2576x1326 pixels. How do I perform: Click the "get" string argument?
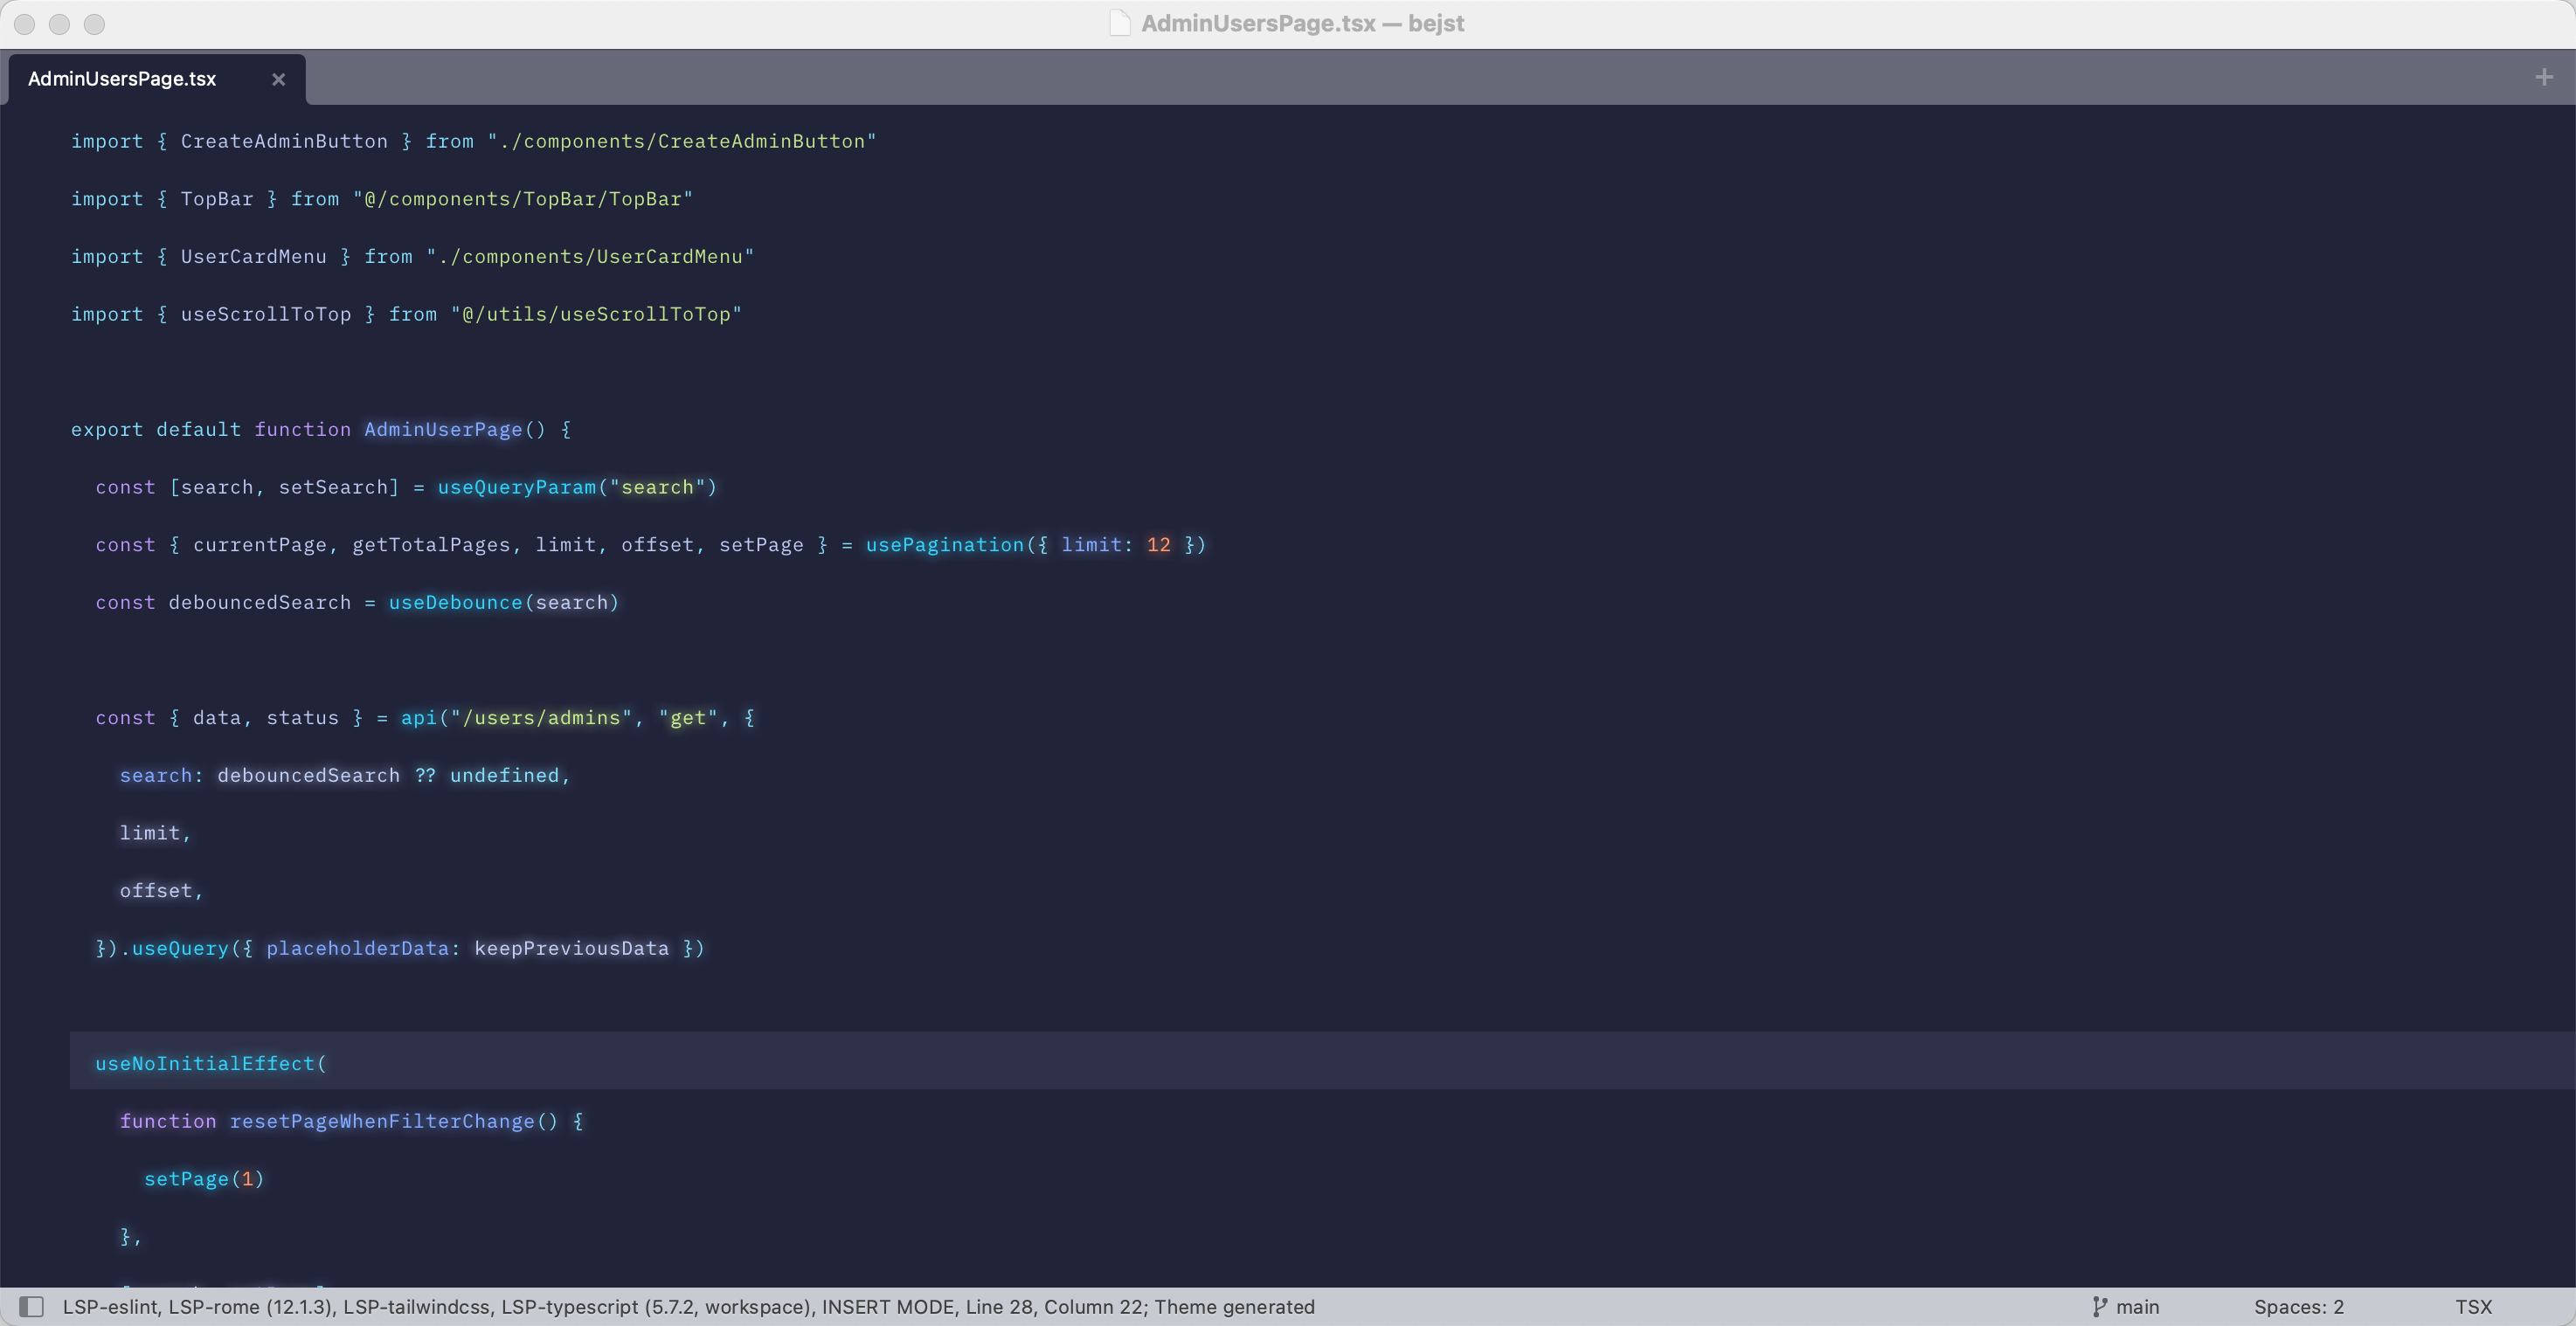[688, 717]
